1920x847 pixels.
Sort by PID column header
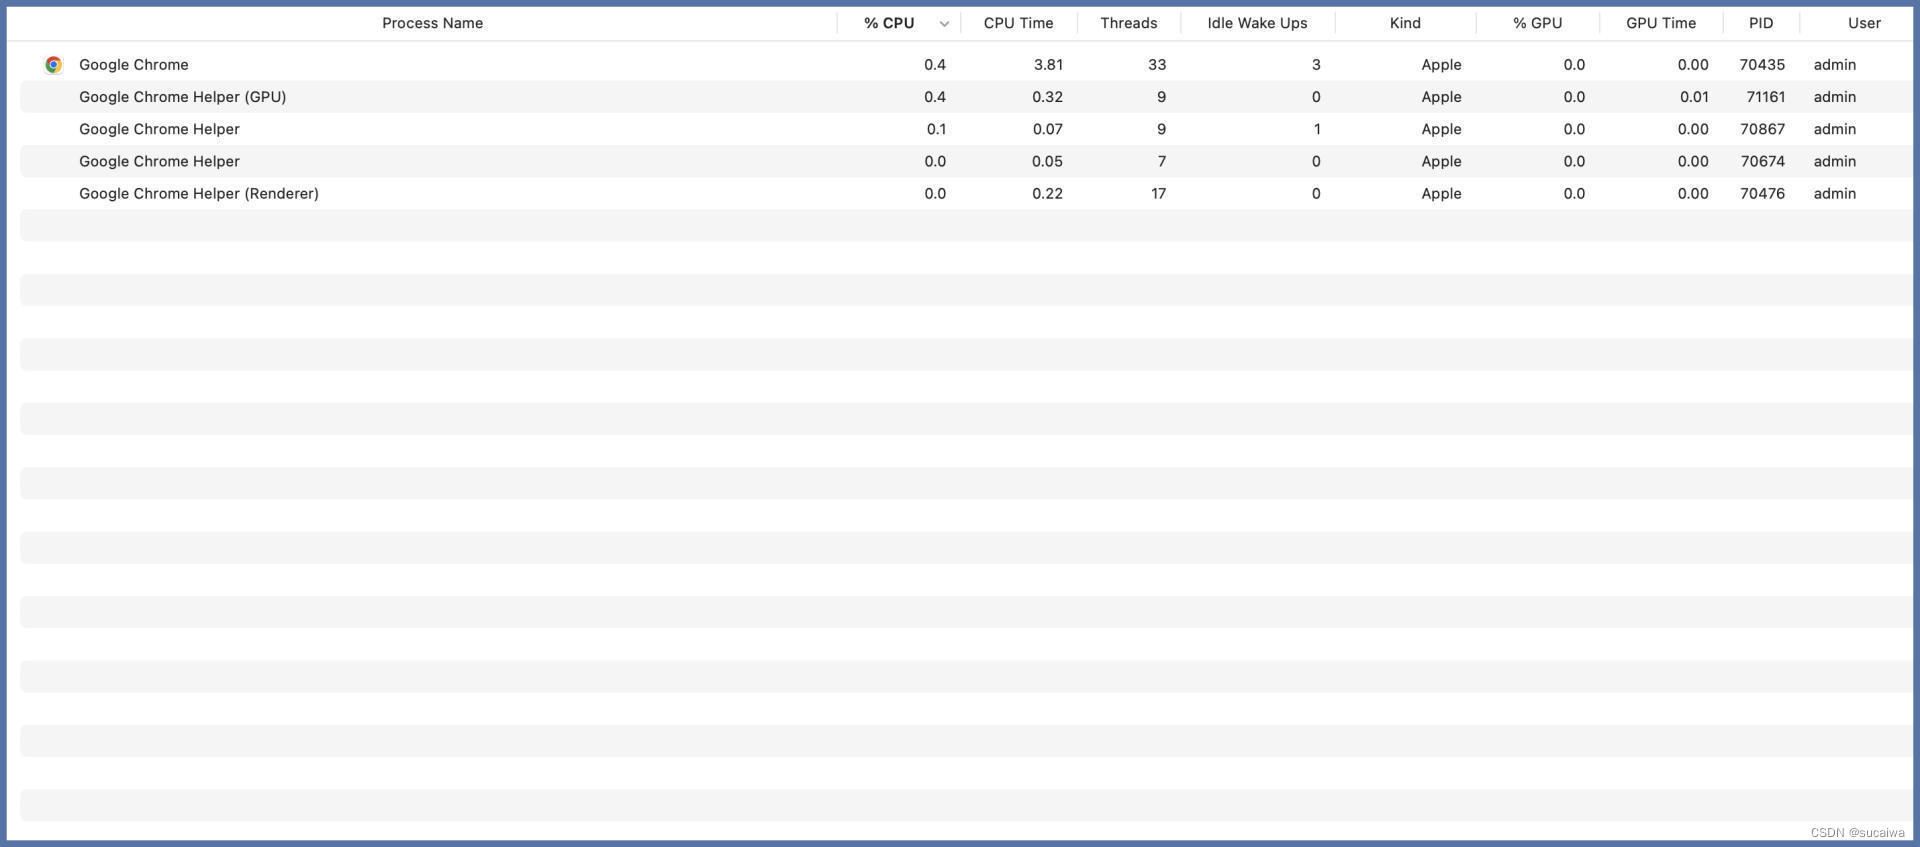click(1761, 23)
